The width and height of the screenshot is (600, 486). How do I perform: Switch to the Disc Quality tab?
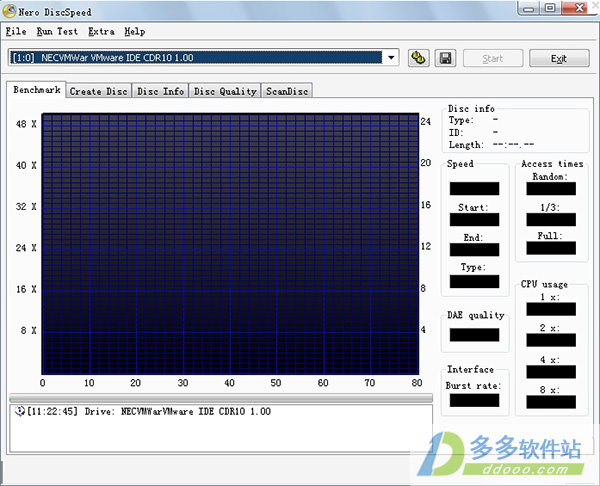[x=225, y=91]
